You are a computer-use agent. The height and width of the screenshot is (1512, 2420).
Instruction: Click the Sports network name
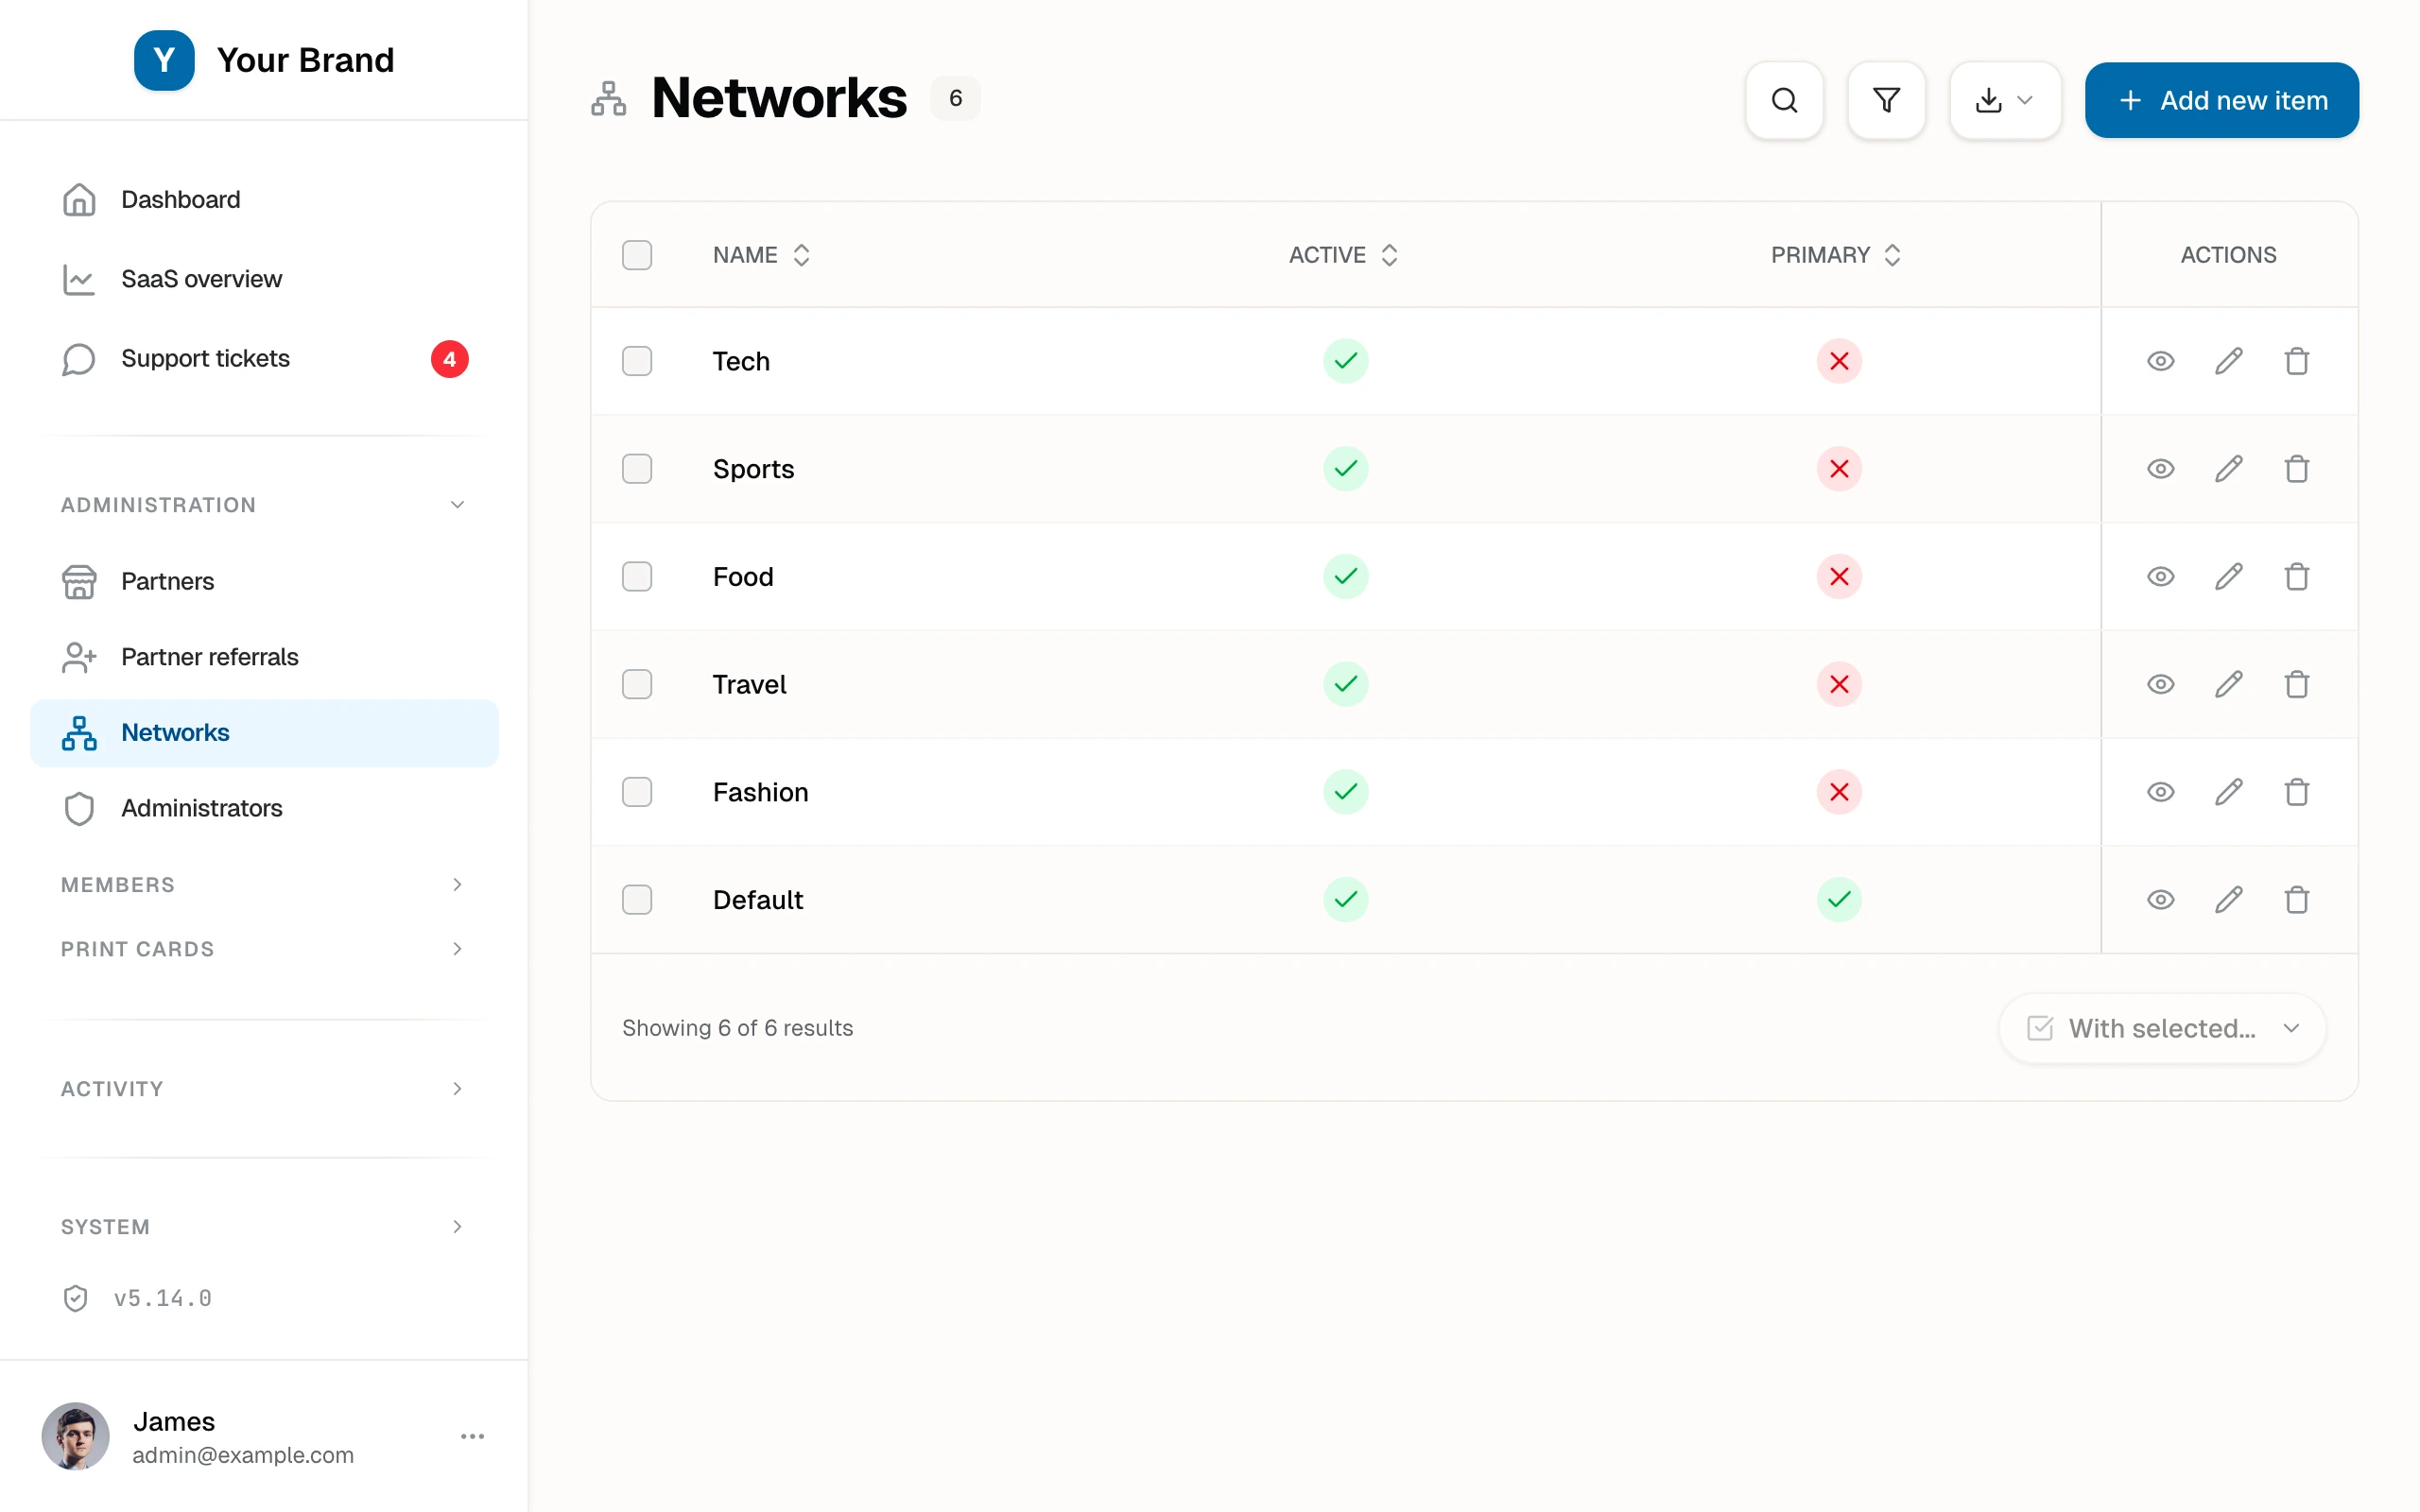point(753,469)
